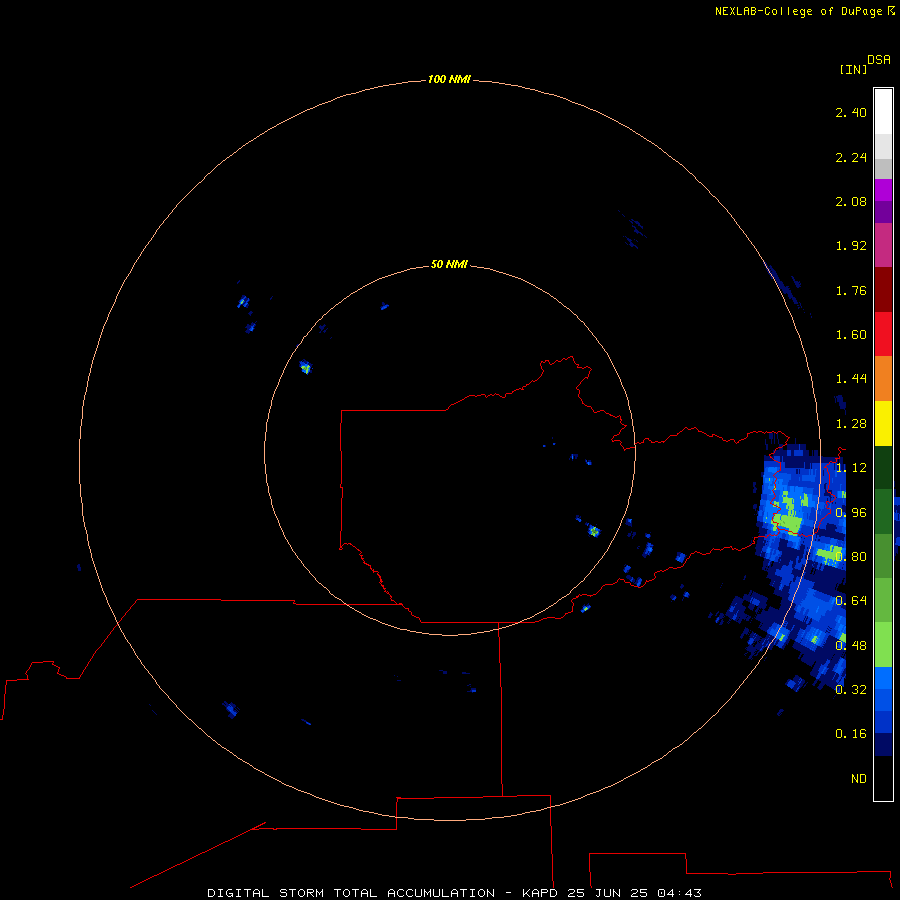Image resolution: width=900 pixels, height=900 pixels.
Task: Pick the dark red legend swatch near 1.76
Action: pos(883,290)
